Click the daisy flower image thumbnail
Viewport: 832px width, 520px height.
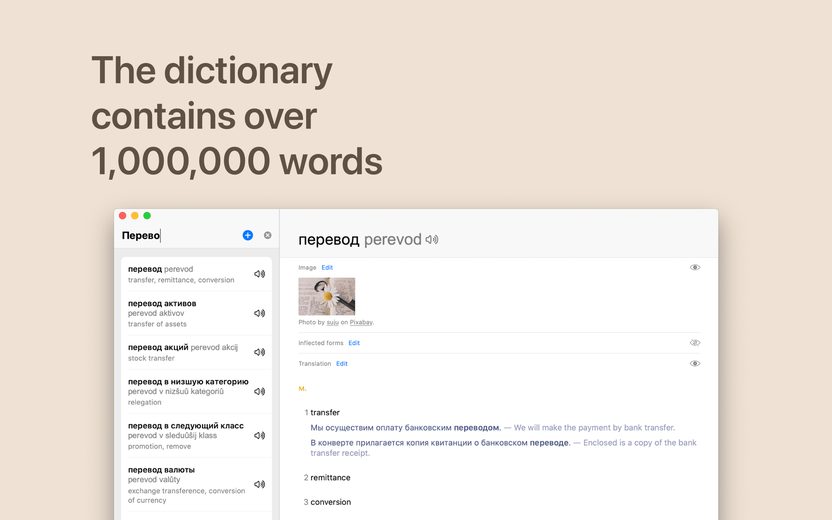327,296
